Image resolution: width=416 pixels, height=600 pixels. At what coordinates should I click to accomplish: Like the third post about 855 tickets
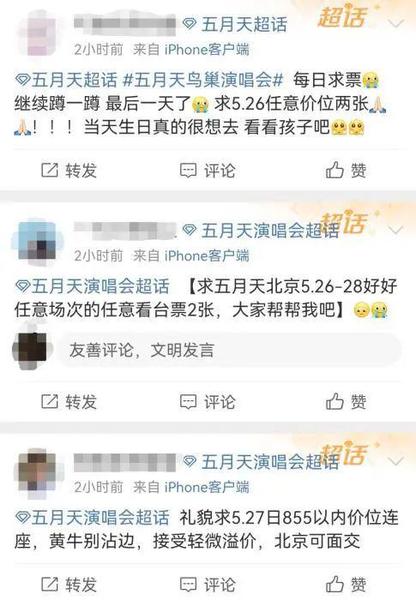(346, 584)
